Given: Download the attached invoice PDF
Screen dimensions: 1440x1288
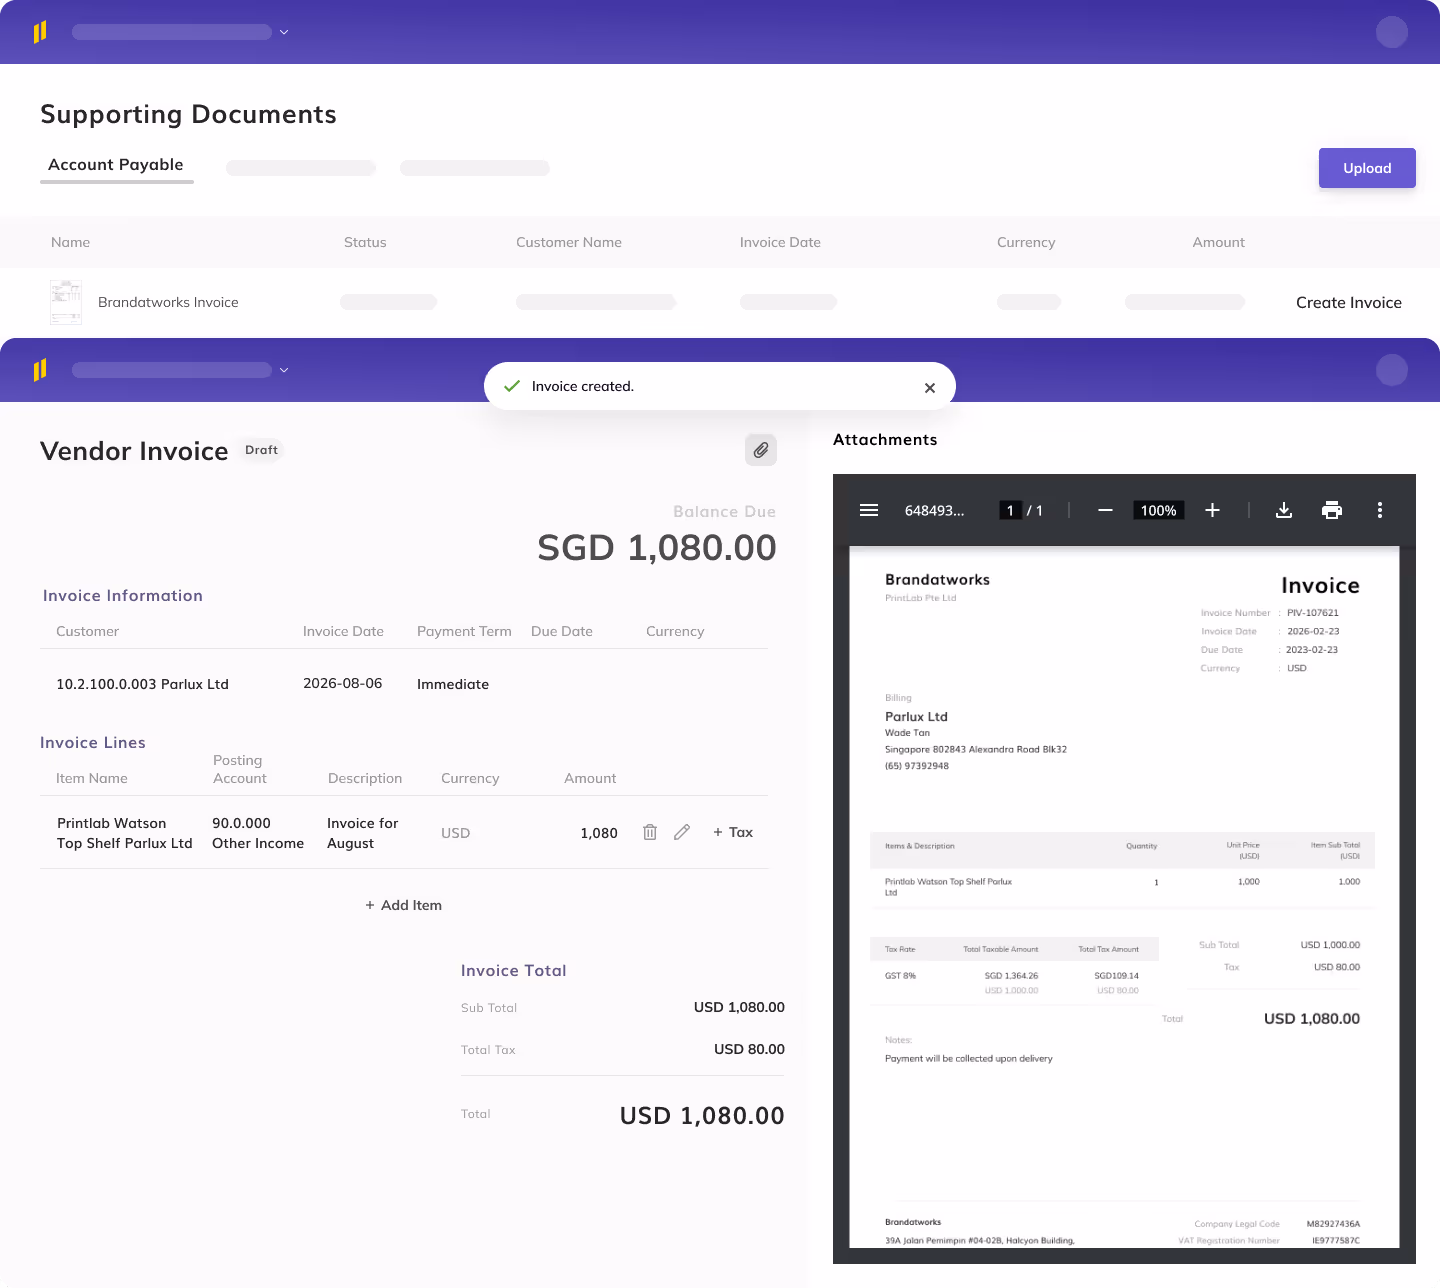Looking at the screenshot, I should pyautogui.click(x=1283, y=510).
